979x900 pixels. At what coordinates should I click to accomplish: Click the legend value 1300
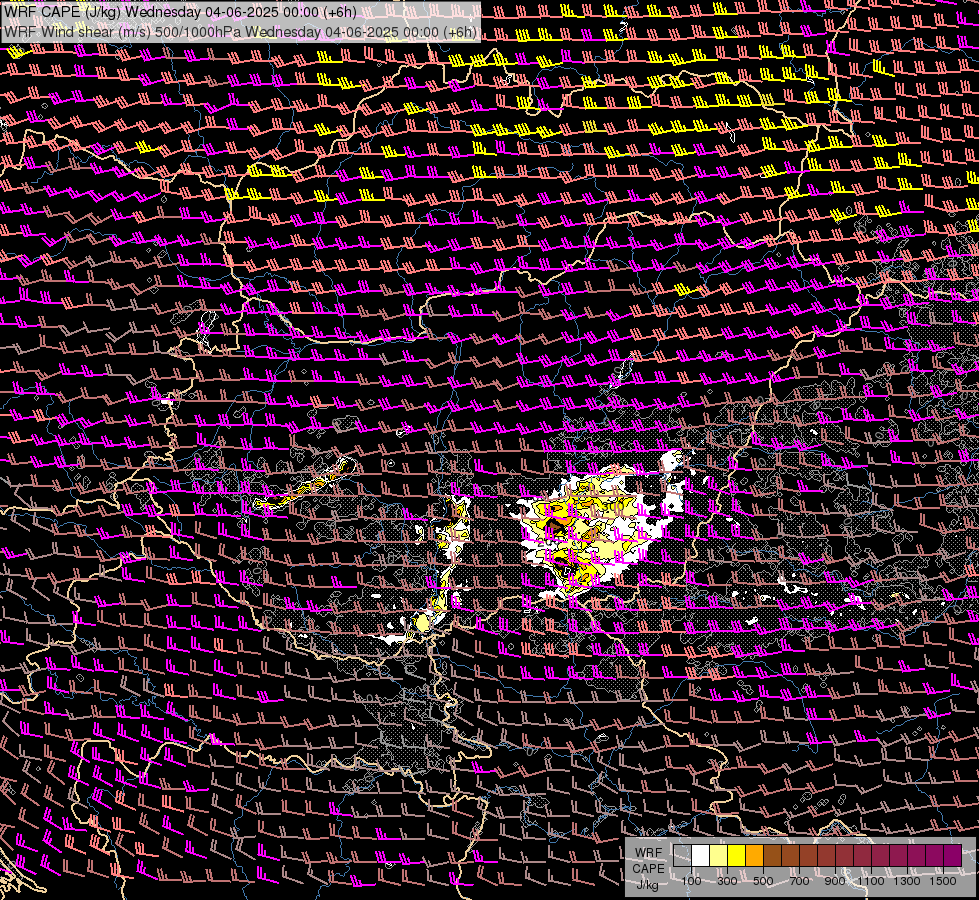point(907,881)
